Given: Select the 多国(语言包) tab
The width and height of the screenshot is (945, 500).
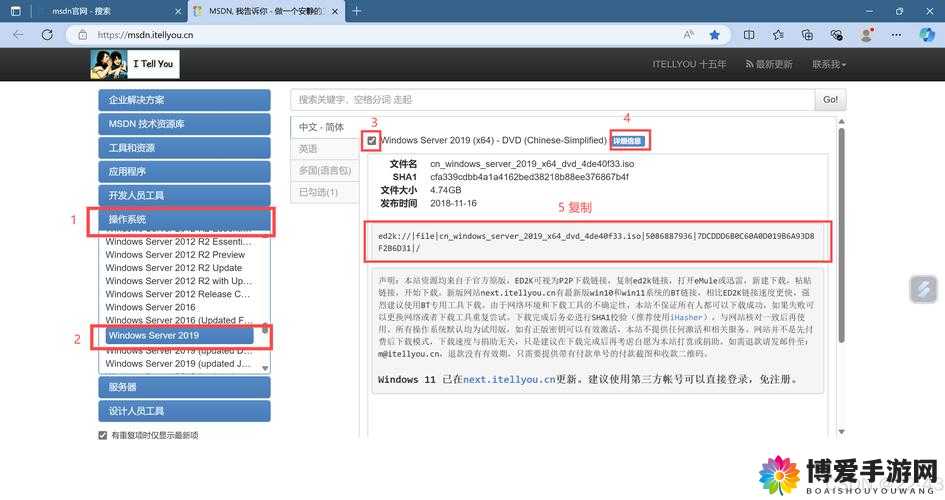Looking at the screenshot, I should [324, 170].
